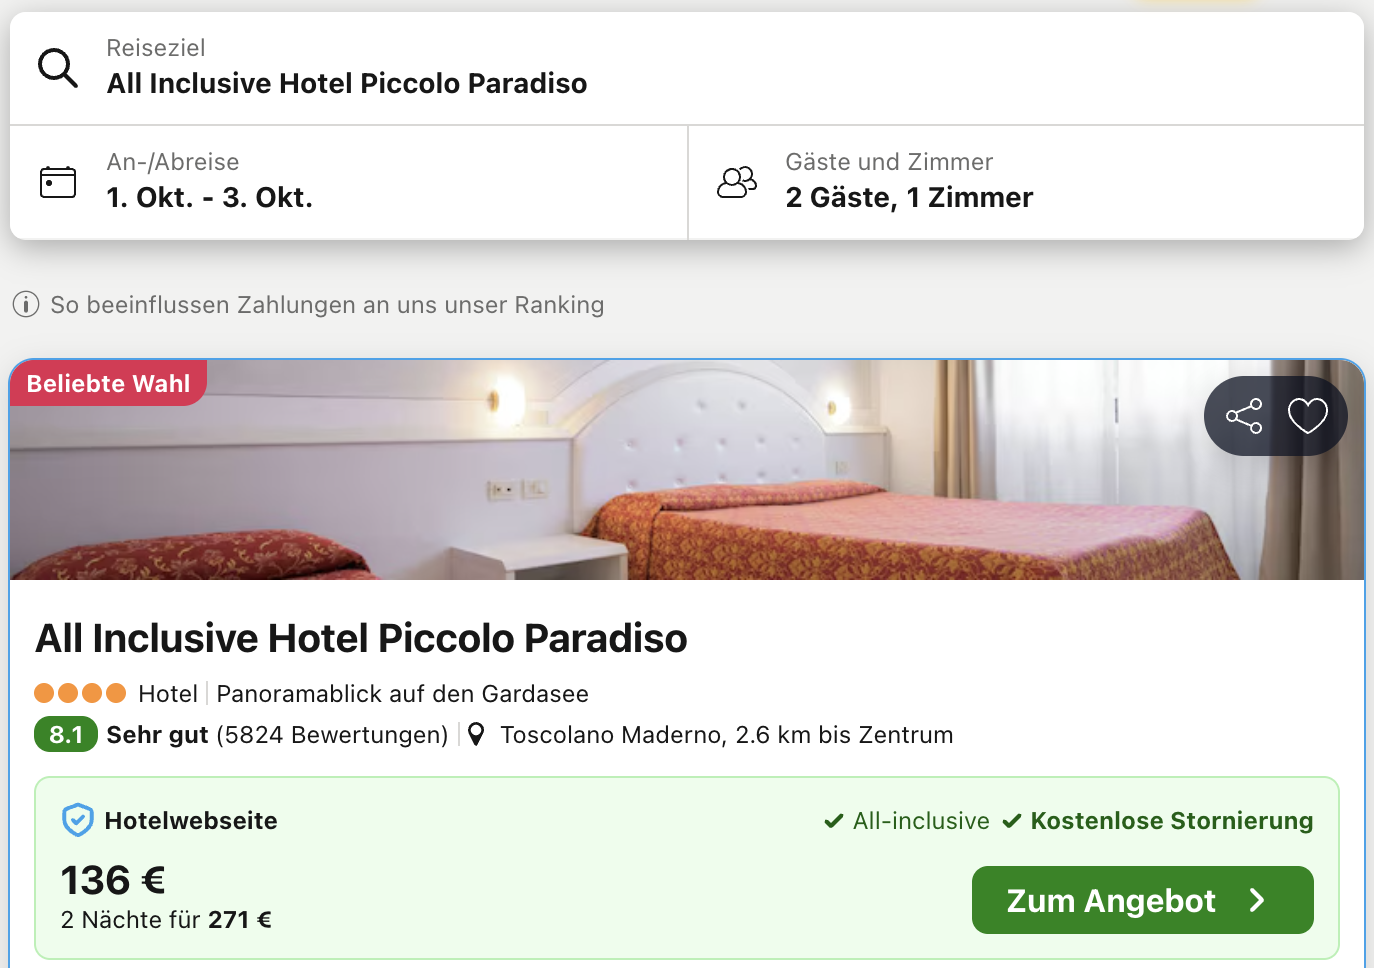This screenshot has width=1374, height=968.
Task: Click the location pin icon
Action: tap(477, 735)
